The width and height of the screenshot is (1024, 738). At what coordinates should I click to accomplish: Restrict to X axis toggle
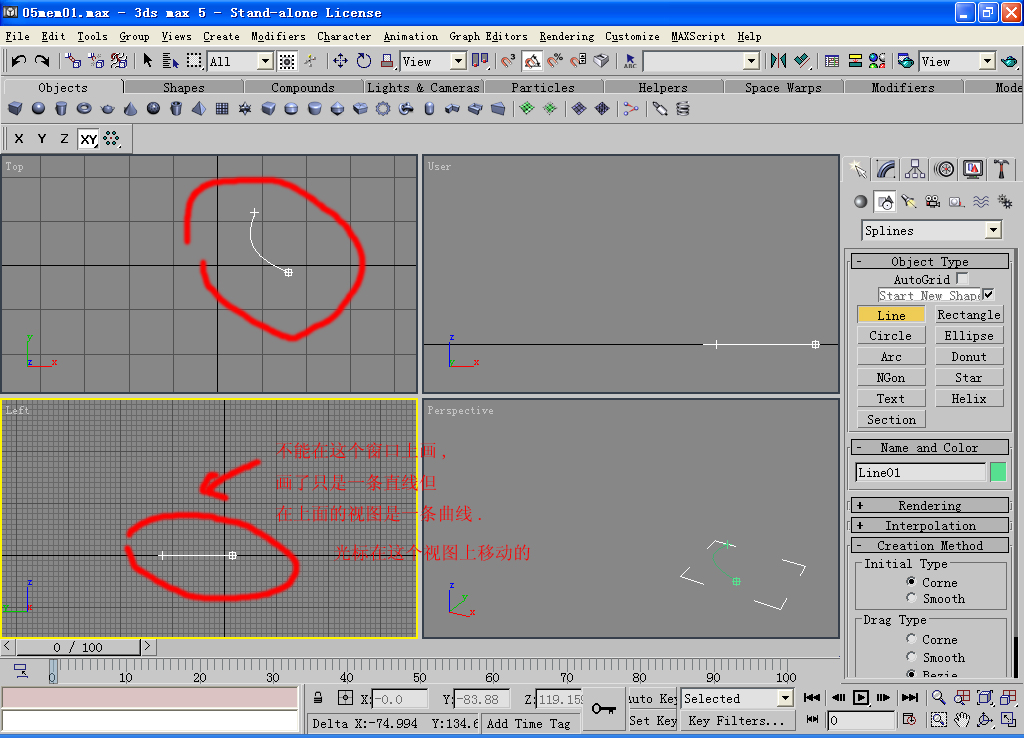tap(19, 138)
